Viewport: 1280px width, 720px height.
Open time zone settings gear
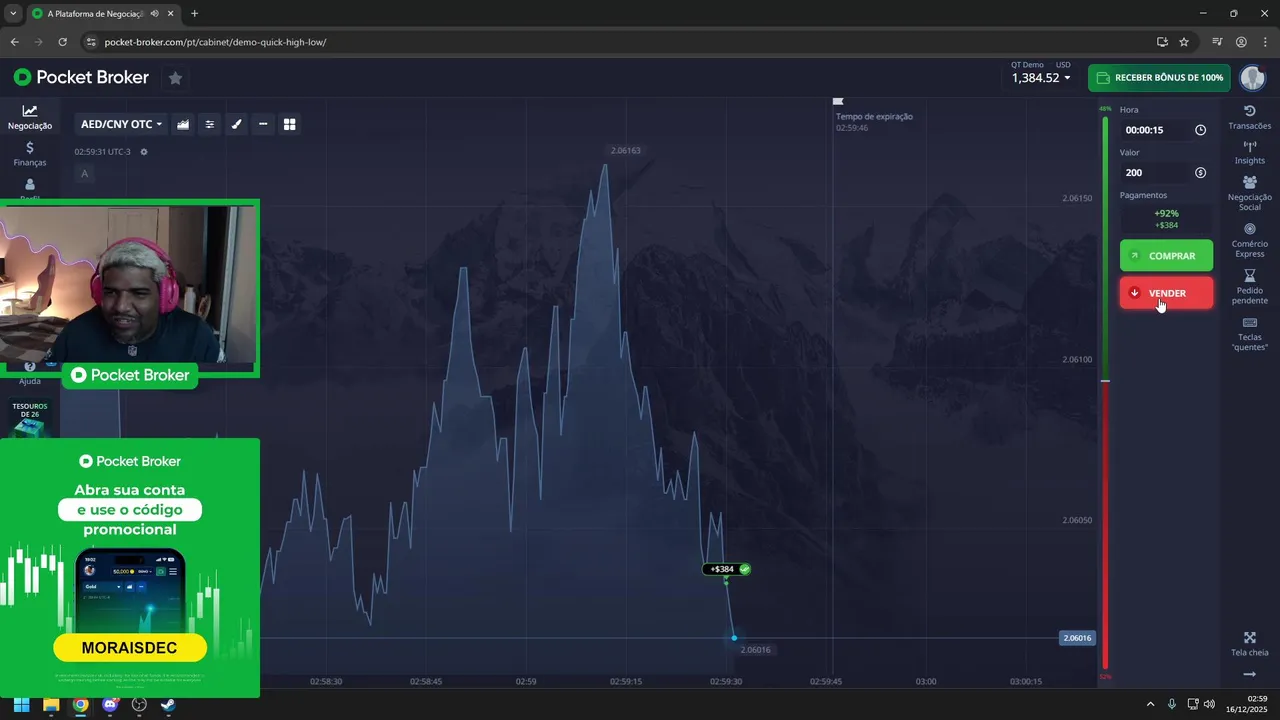144,152
